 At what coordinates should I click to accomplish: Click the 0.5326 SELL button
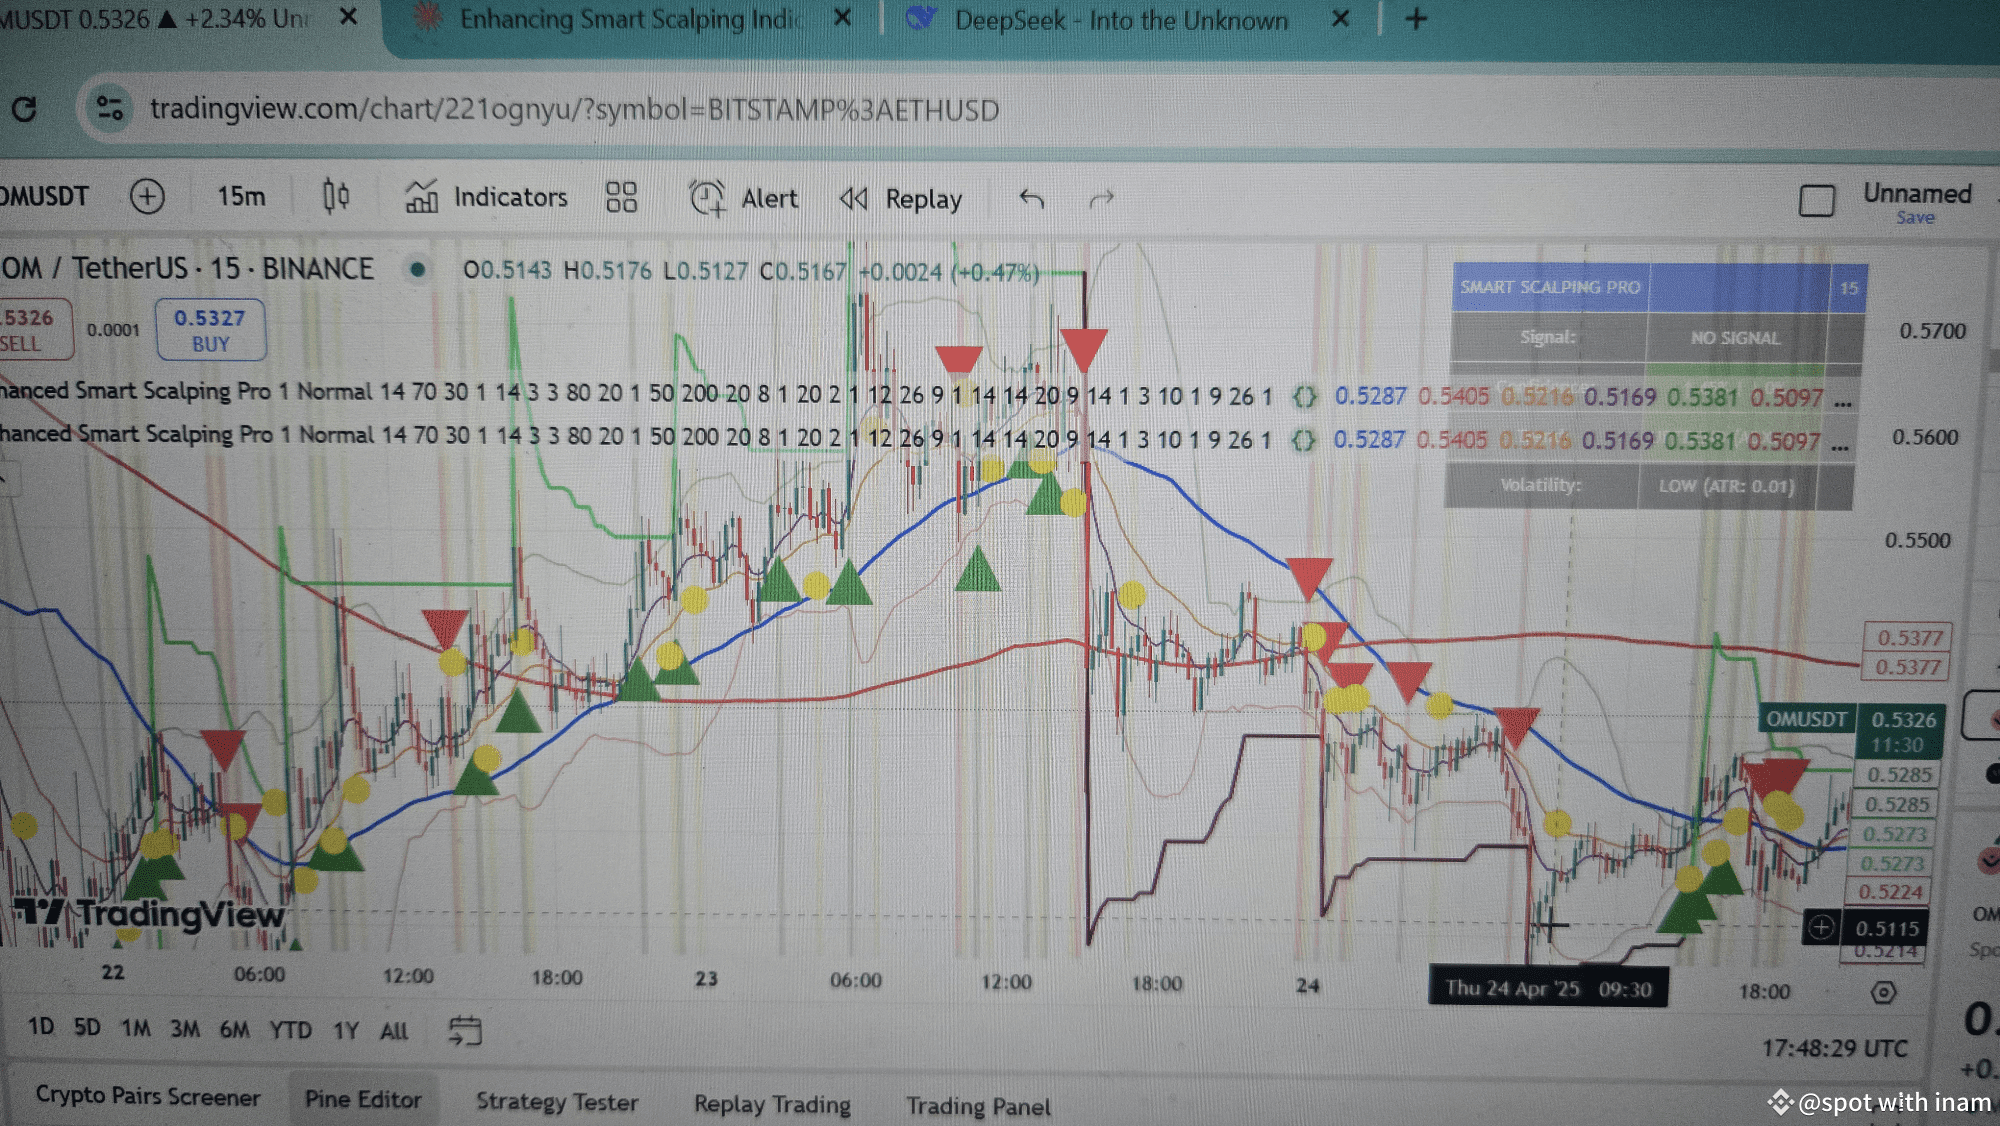34,329
